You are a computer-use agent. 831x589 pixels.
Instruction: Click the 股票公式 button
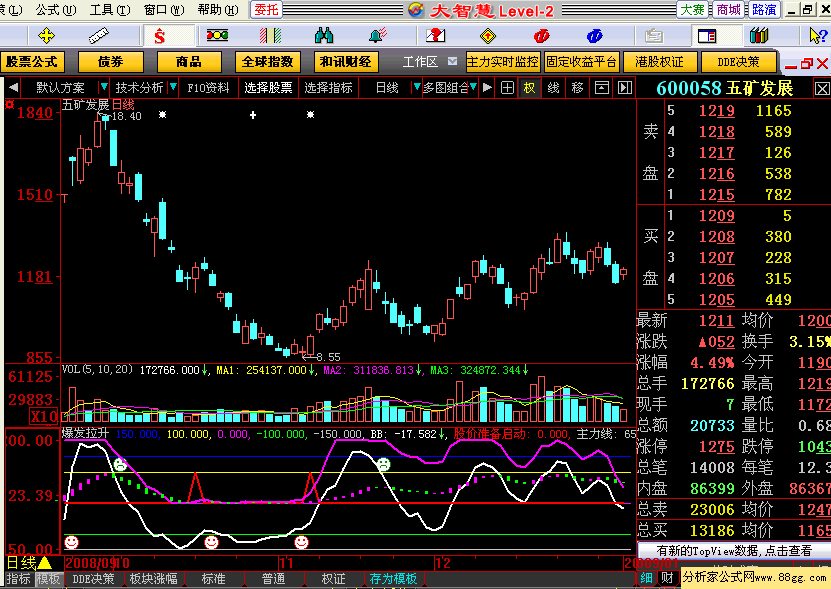coord(32,62)
